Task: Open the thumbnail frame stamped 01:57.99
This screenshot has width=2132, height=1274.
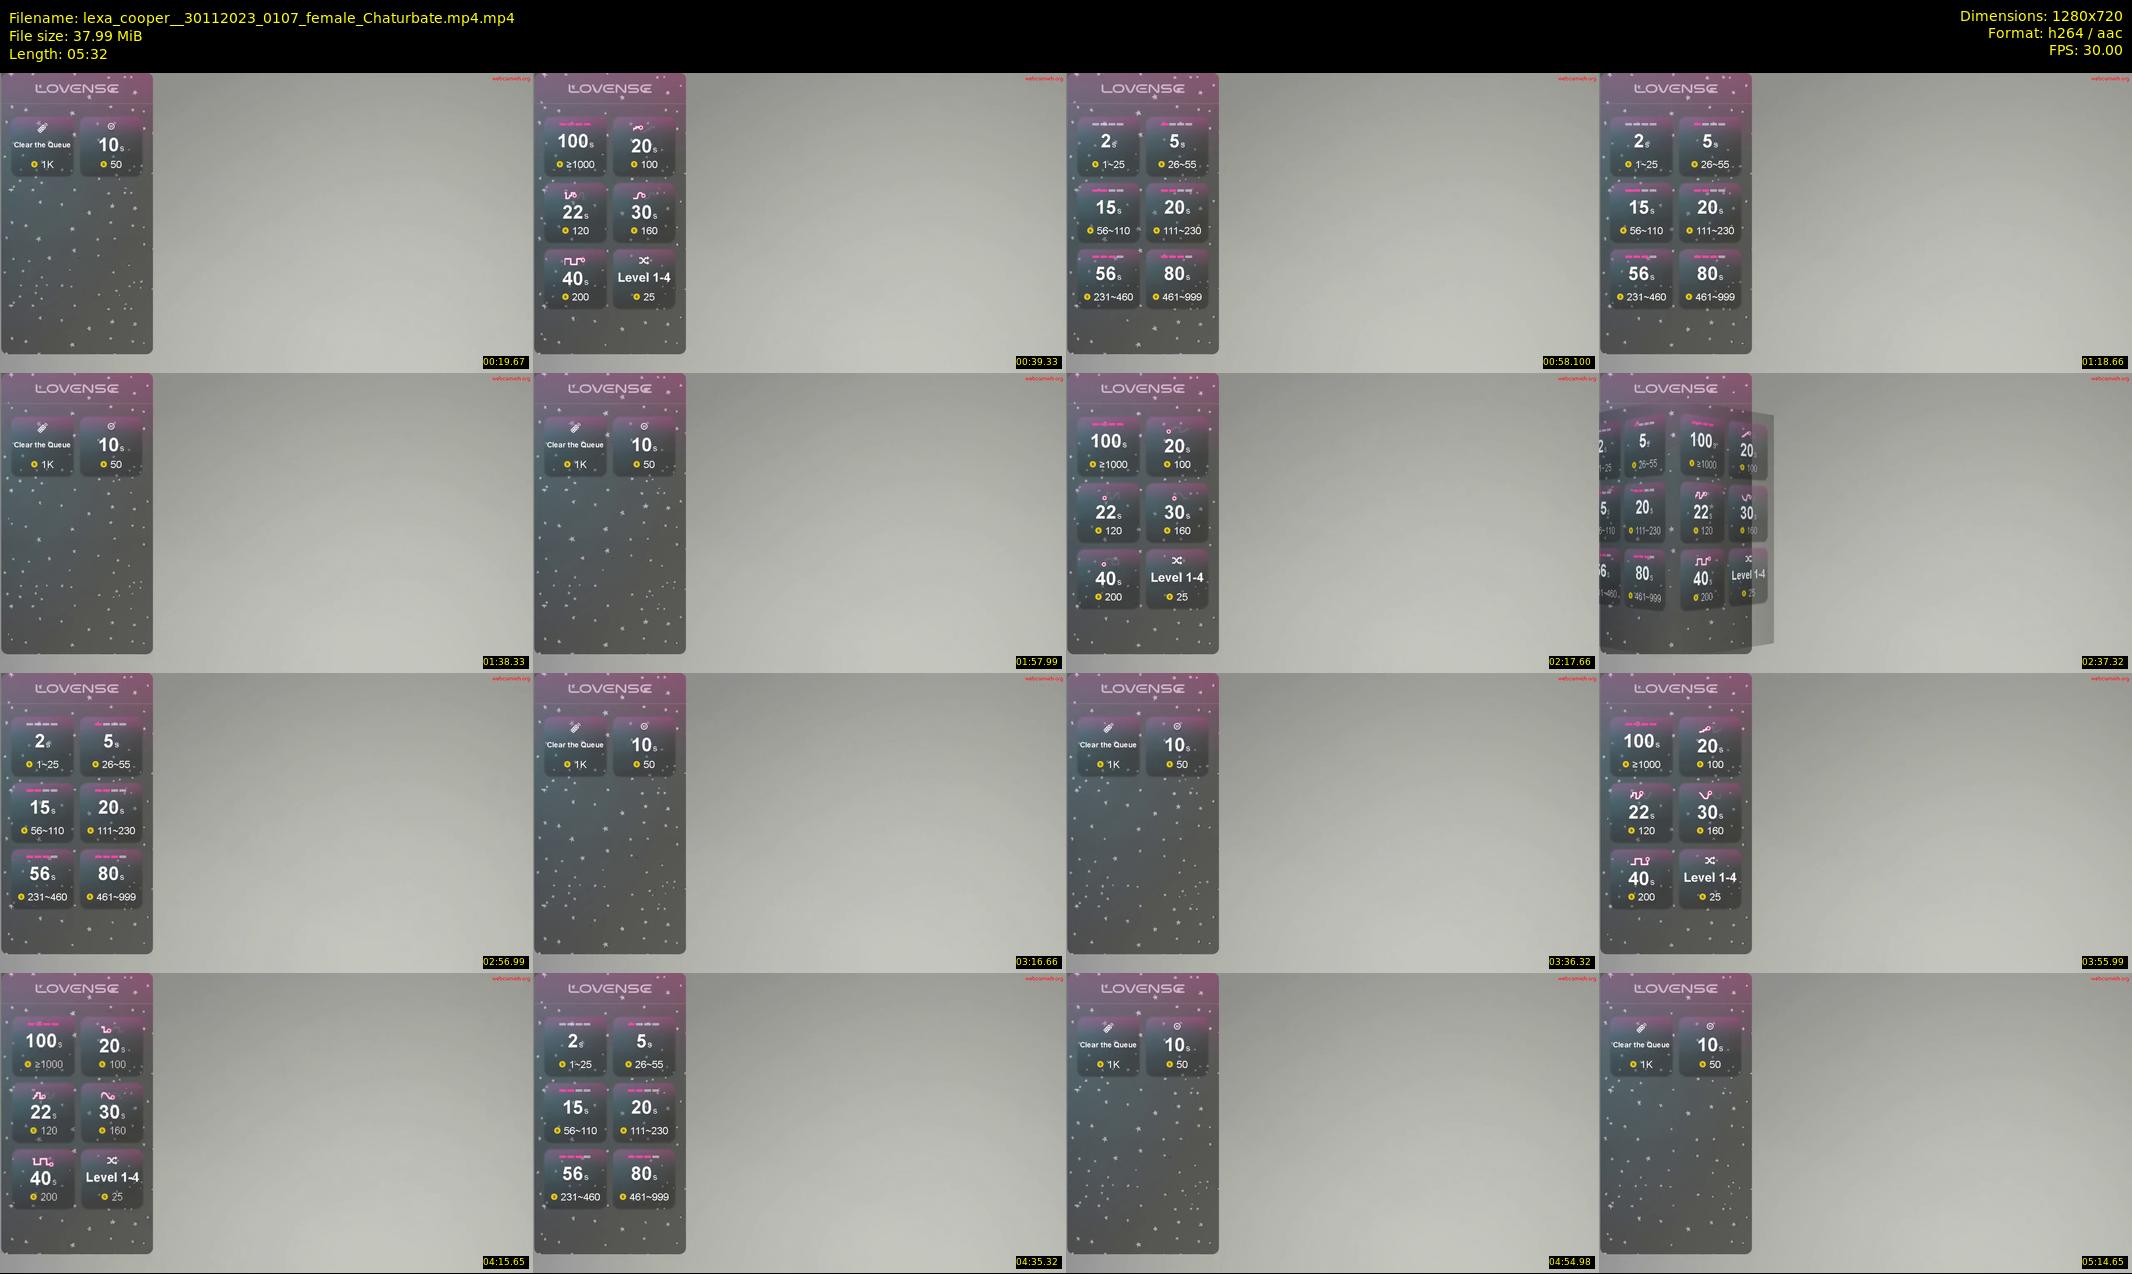Action: [x=799, y=522]
